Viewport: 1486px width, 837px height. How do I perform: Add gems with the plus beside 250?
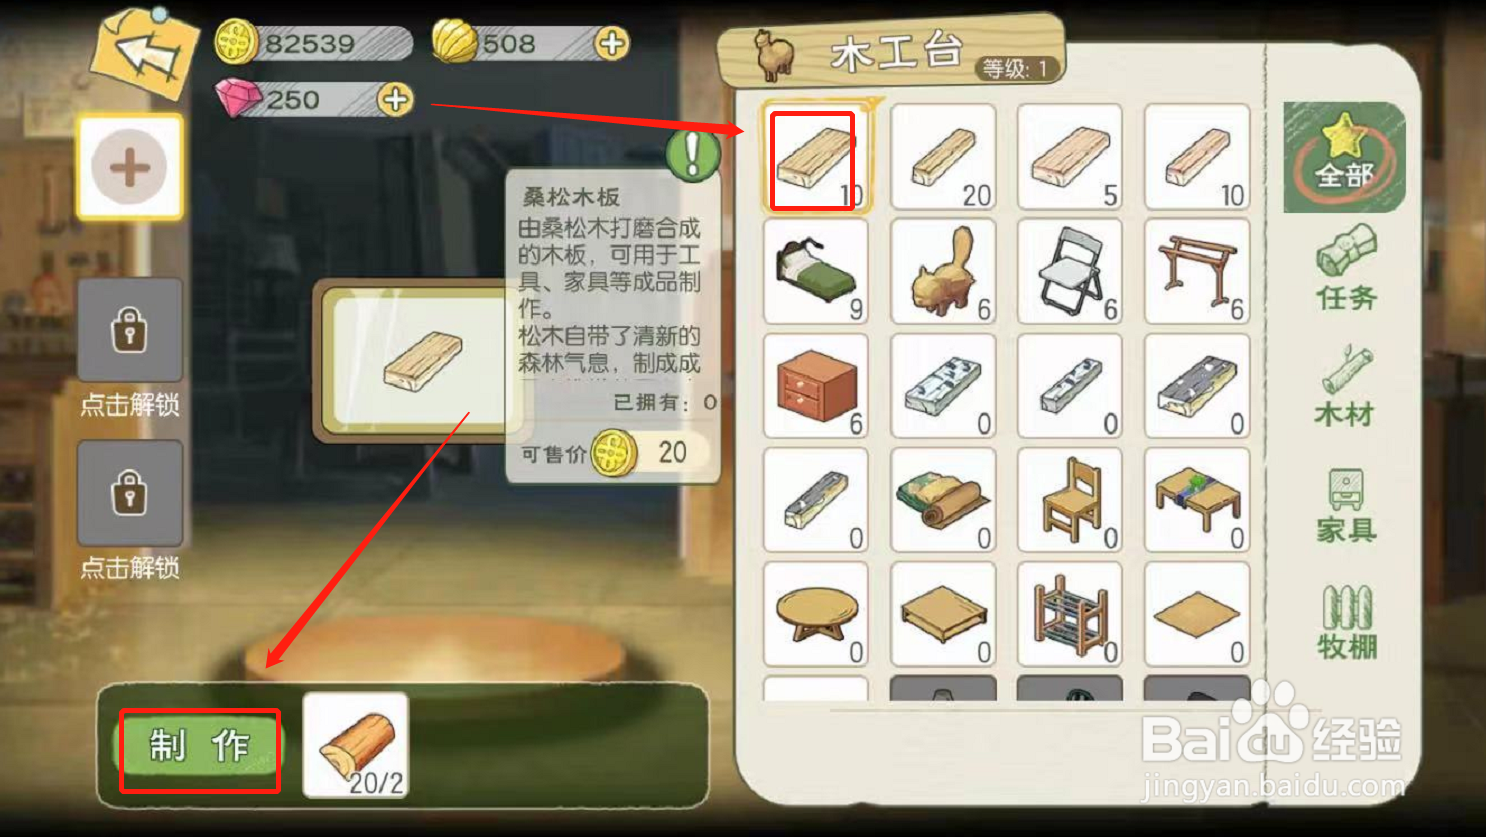(x=395, y=99)
